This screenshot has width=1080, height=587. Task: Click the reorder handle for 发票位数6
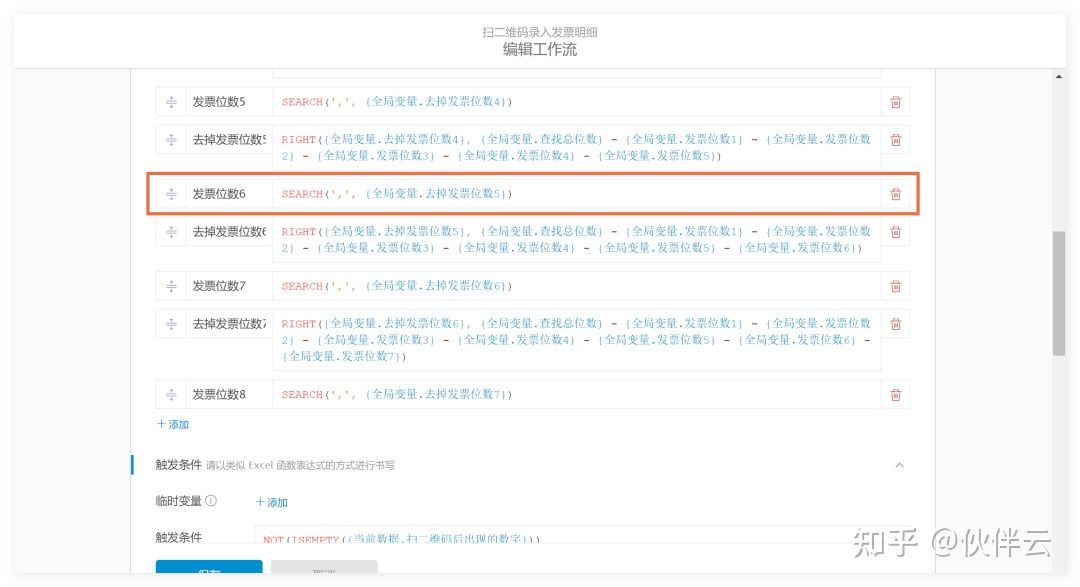171,194
